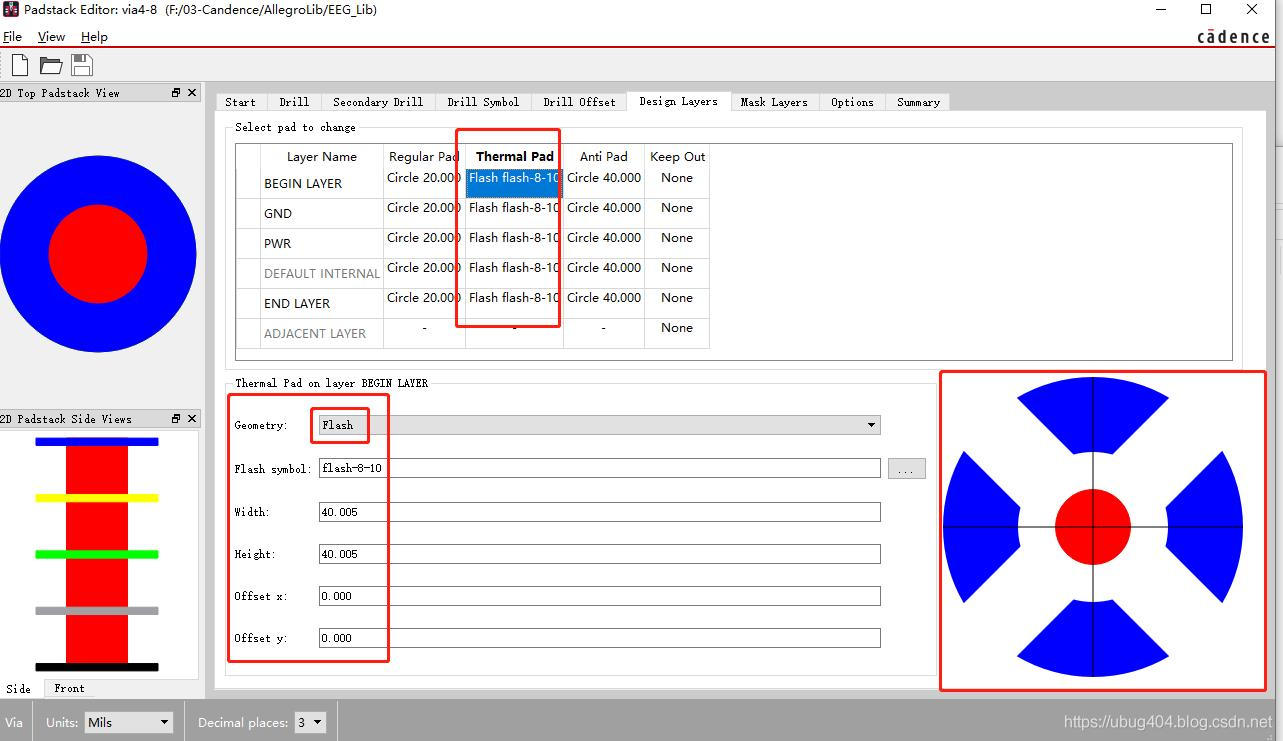Open the Decimal places dropdown
Viewport: 1283px width, 741px height.
click(x=310, y=722)
